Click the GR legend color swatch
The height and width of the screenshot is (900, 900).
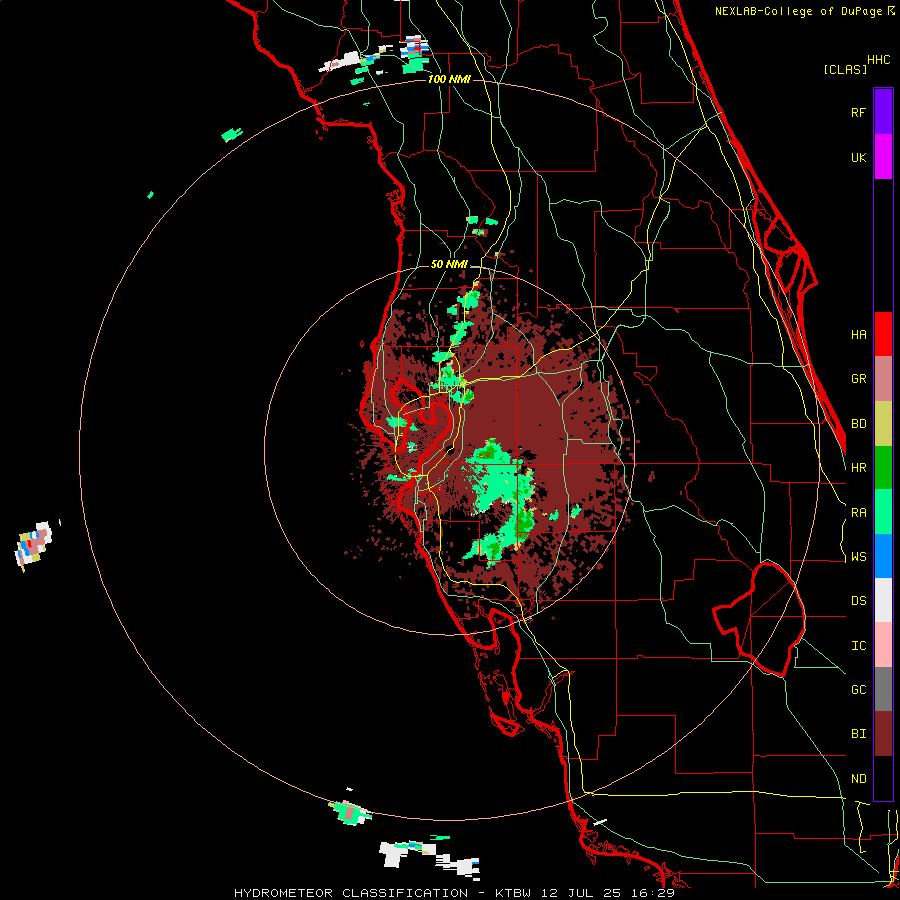(x=883, y=379)
